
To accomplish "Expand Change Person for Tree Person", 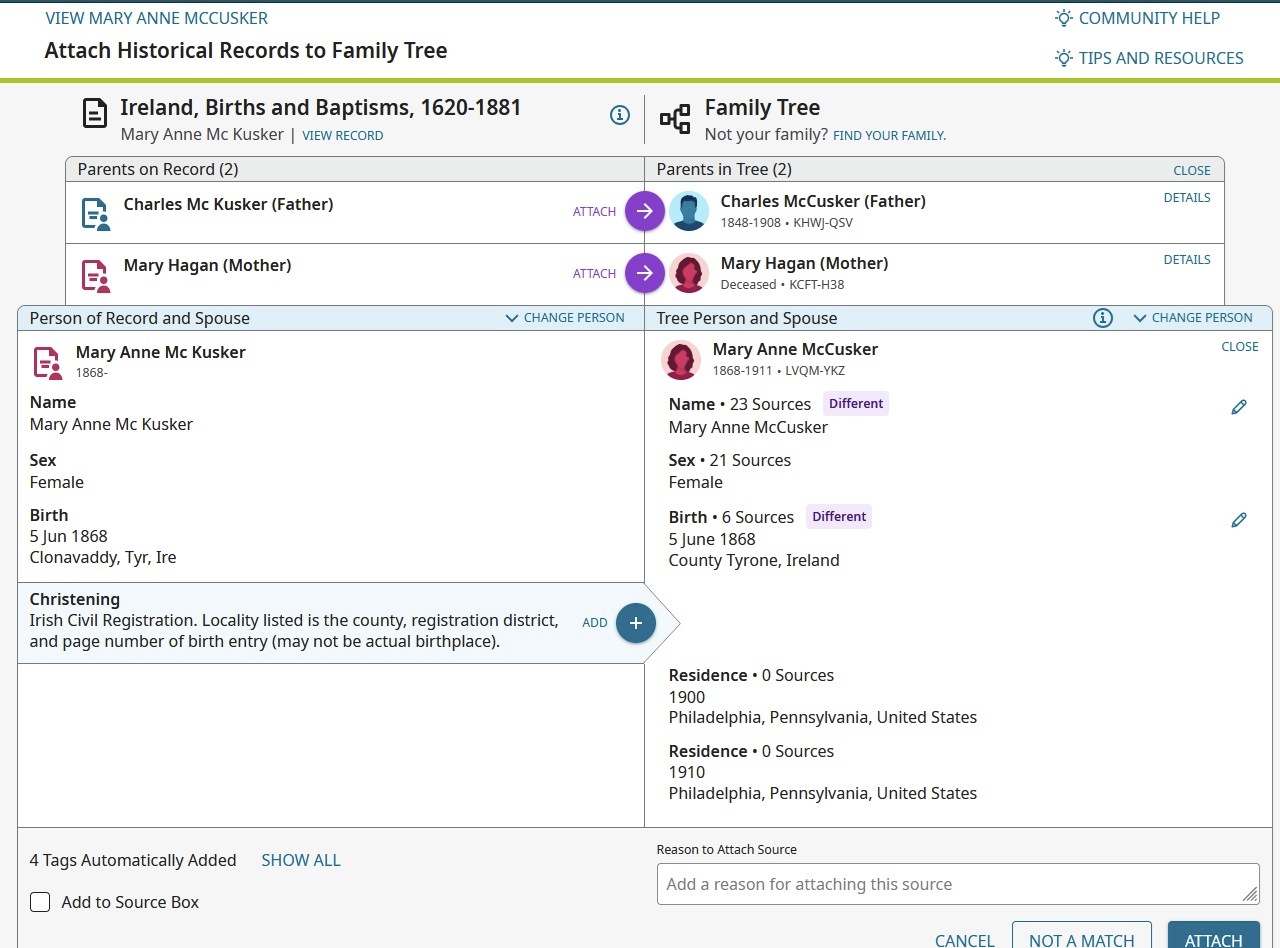I will click(x=1193, y=318).
